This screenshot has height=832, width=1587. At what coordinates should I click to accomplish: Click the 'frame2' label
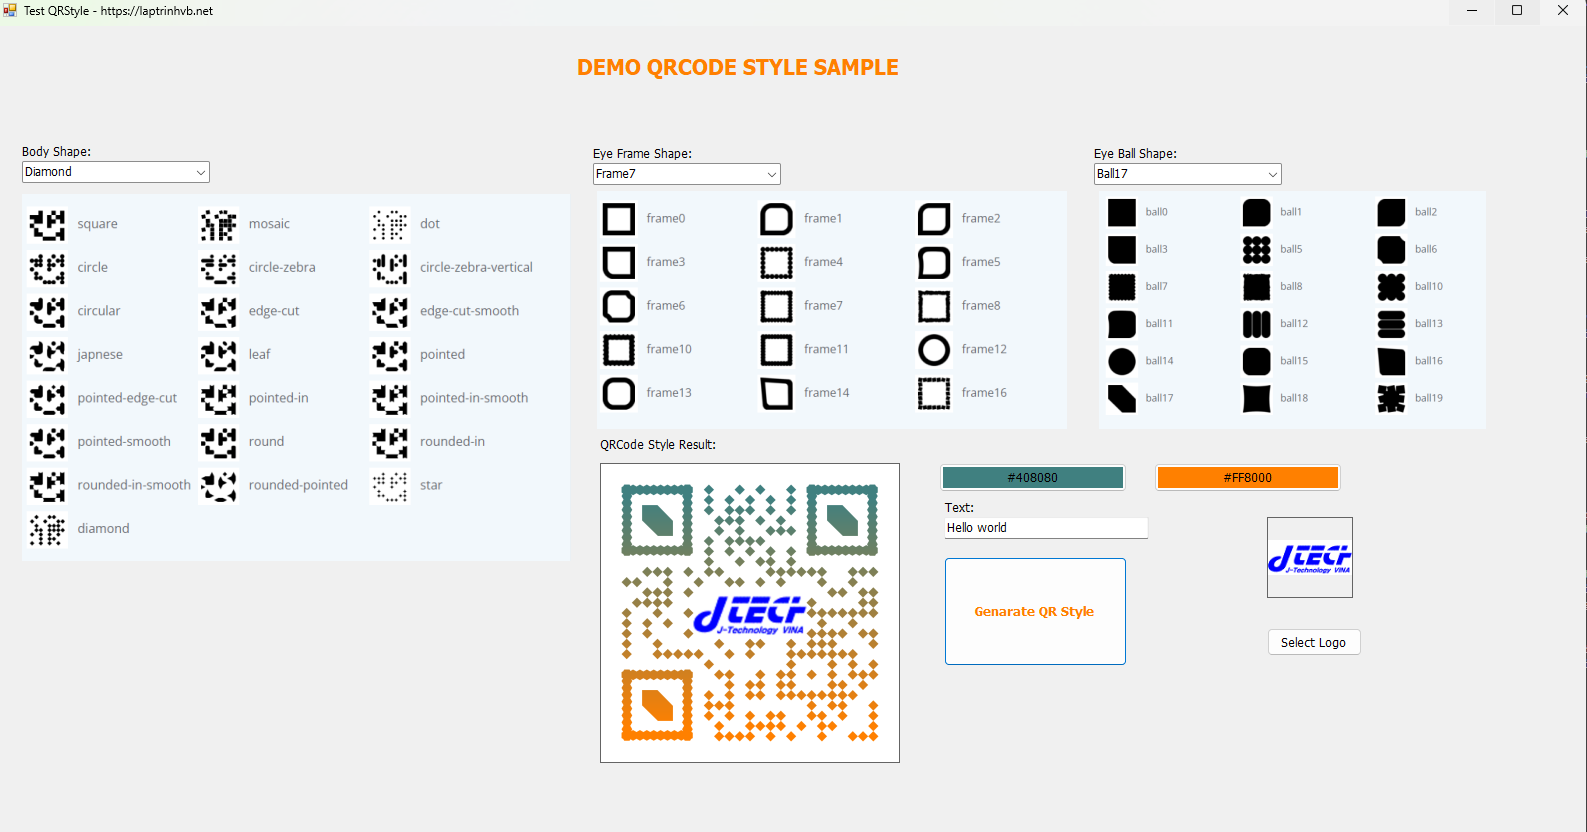click(x=981, y=219)
